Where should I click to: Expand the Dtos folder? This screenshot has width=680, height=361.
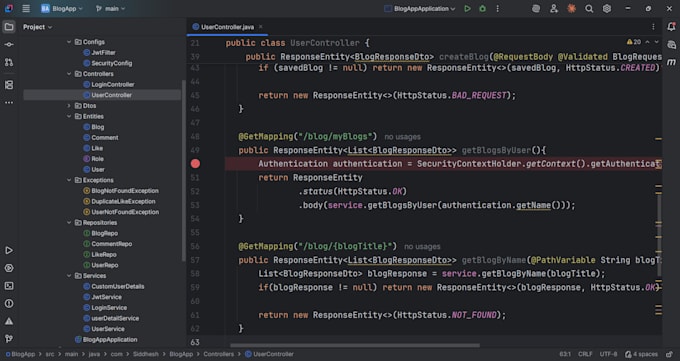69,106
